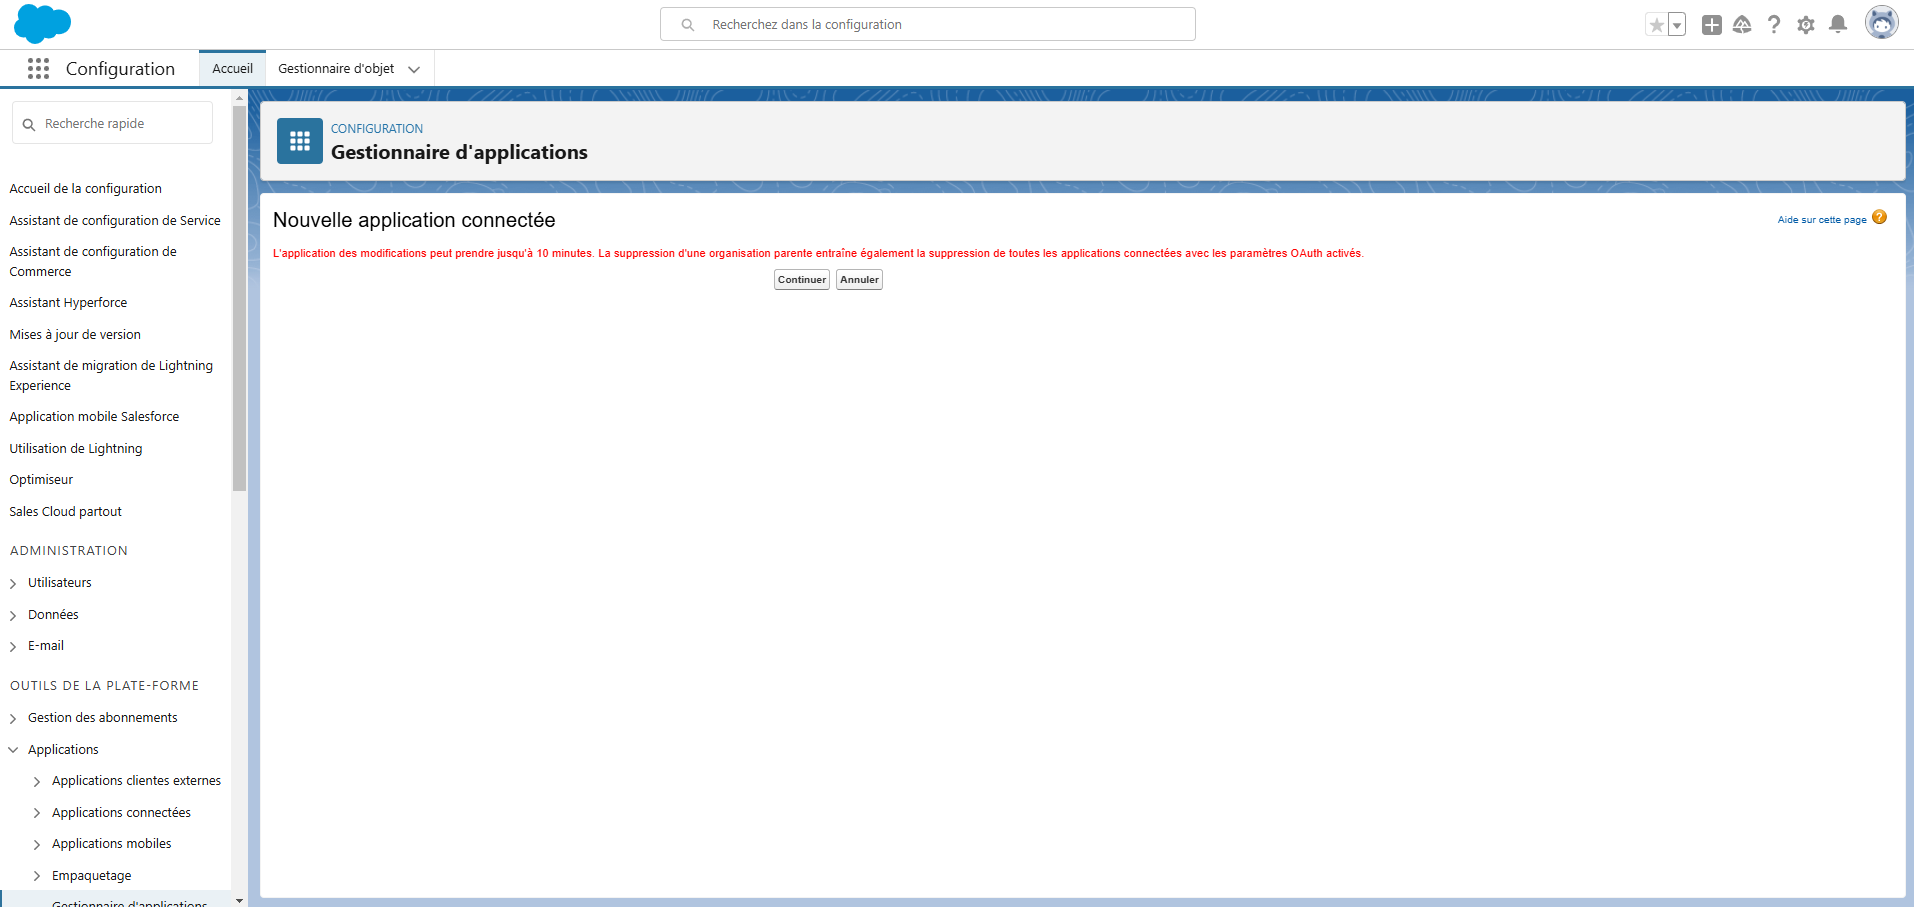Focus the Recherchez dans la configuration search field

[x=927, y=24]
